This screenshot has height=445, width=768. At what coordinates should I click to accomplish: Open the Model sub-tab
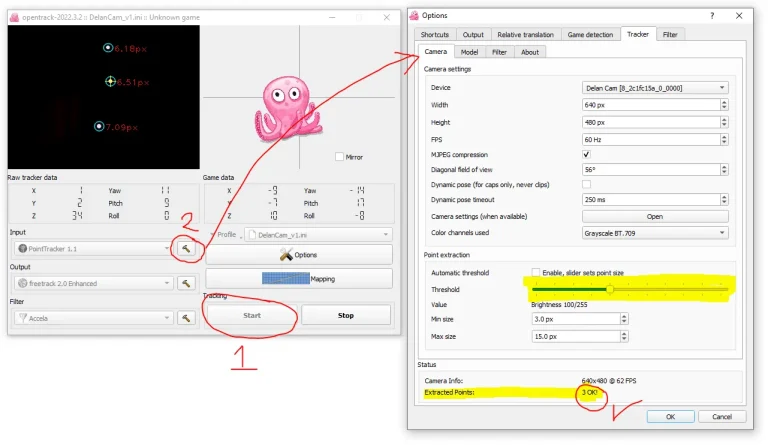pyautogui.click(x=469, y=52)
